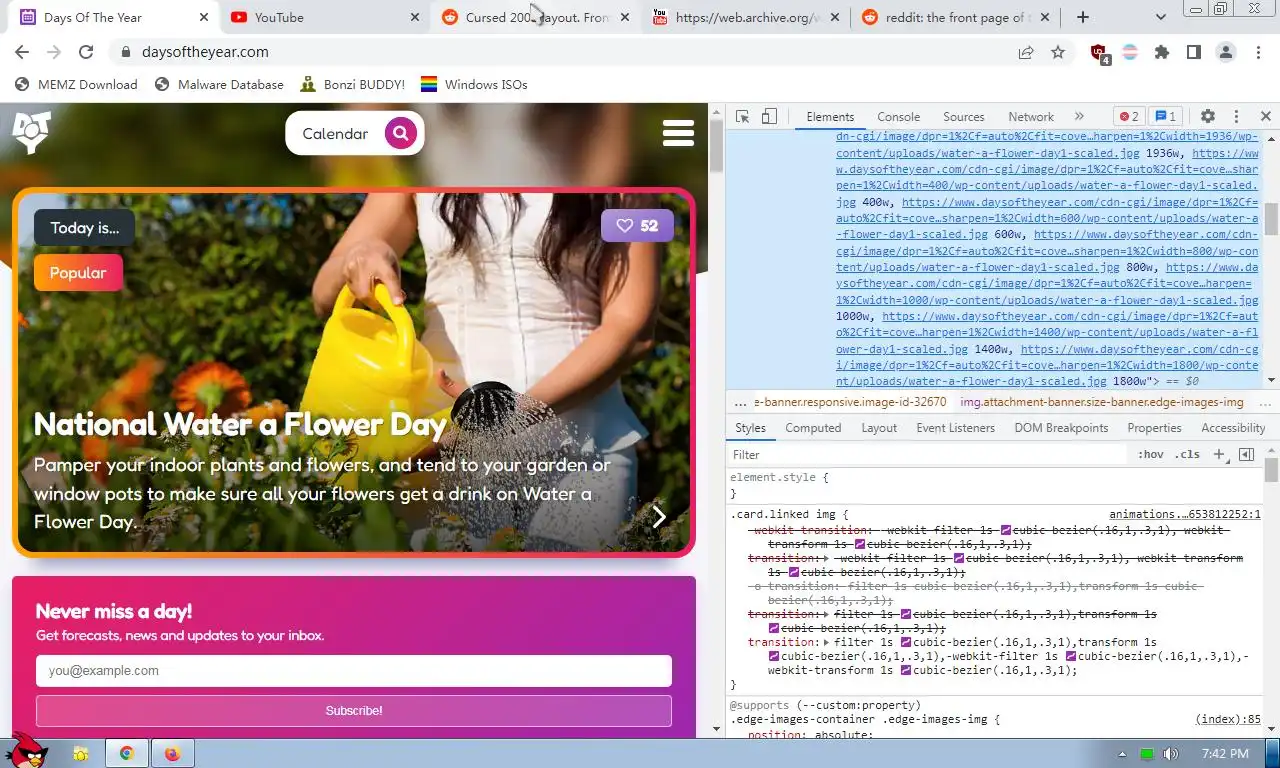Toggle the device toolbar in DevTools
The height and width of the screenshot is (768, 1280).
click(x=769, y=117)
